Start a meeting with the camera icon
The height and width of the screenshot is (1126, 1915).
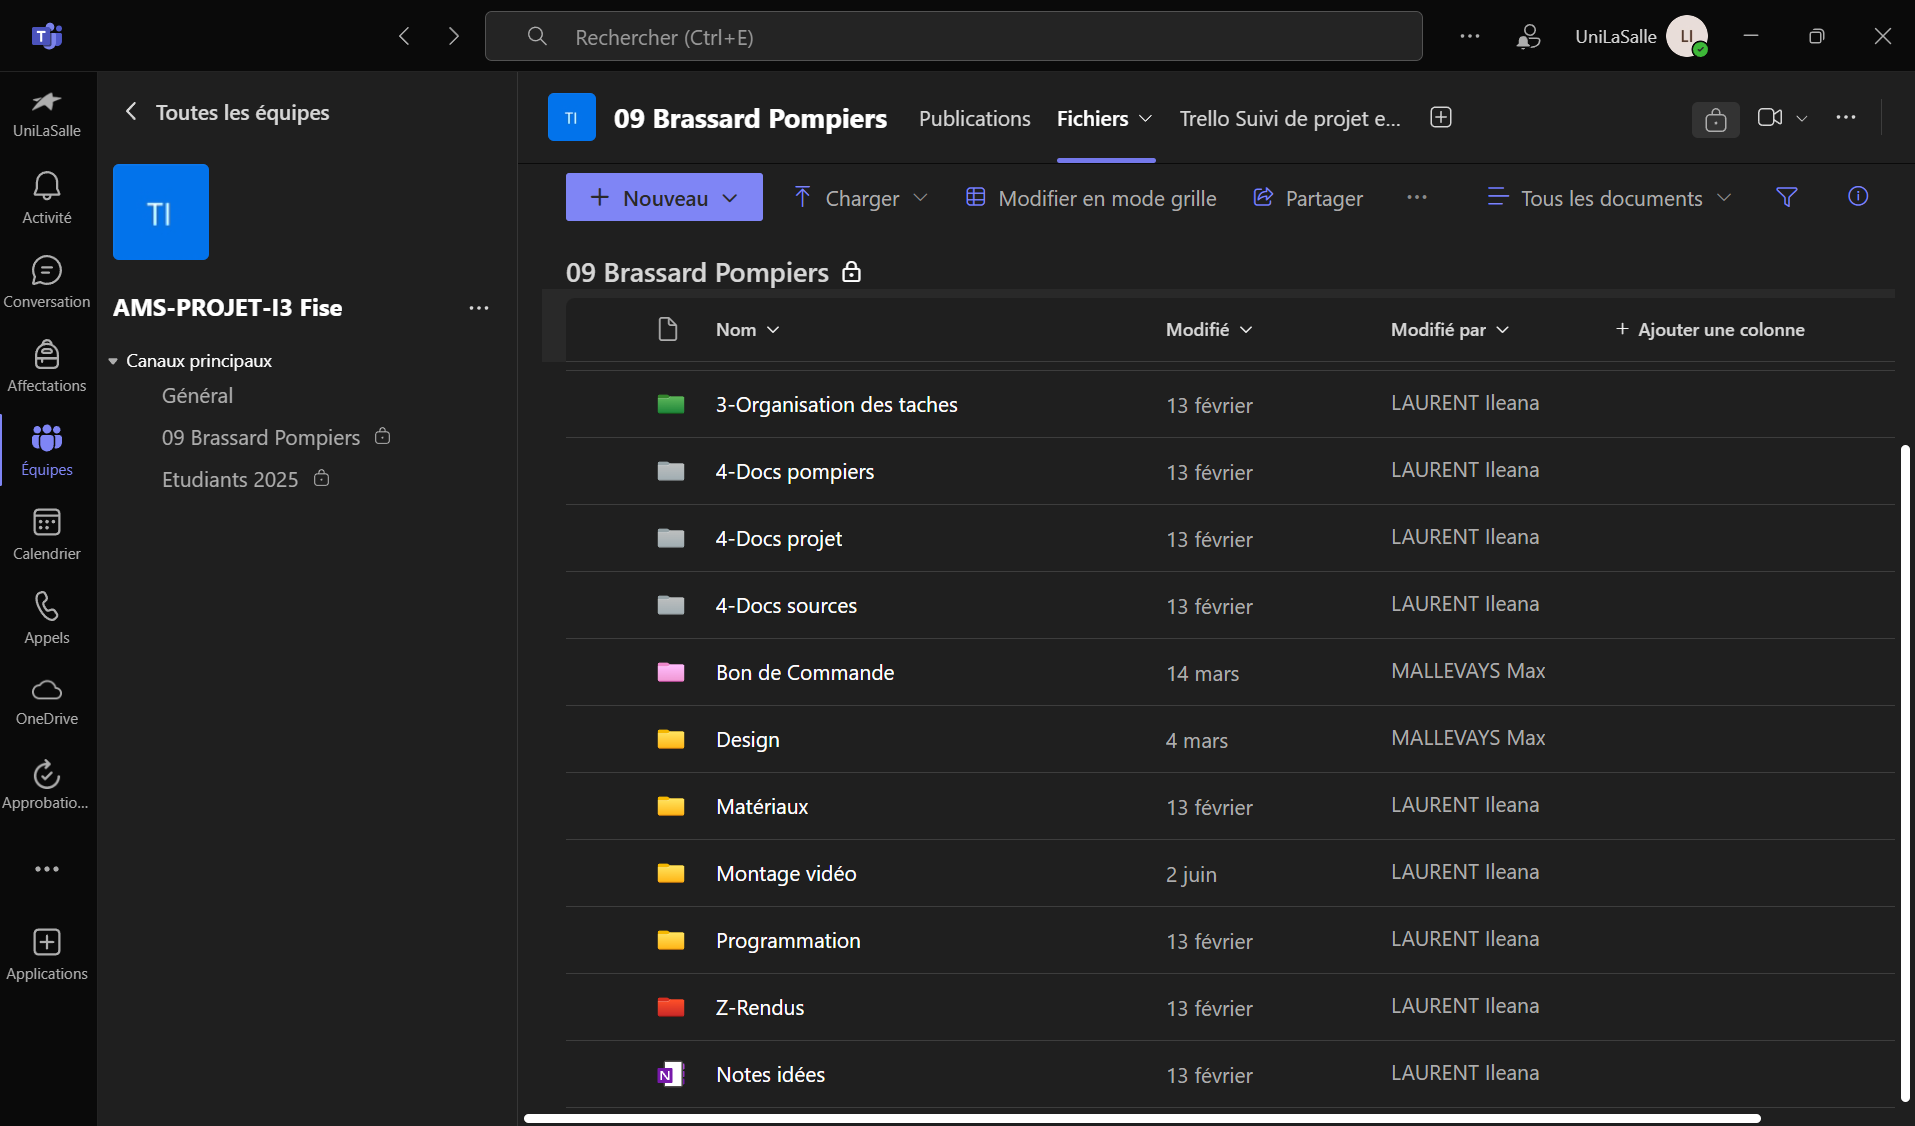tap(1769, 118)
